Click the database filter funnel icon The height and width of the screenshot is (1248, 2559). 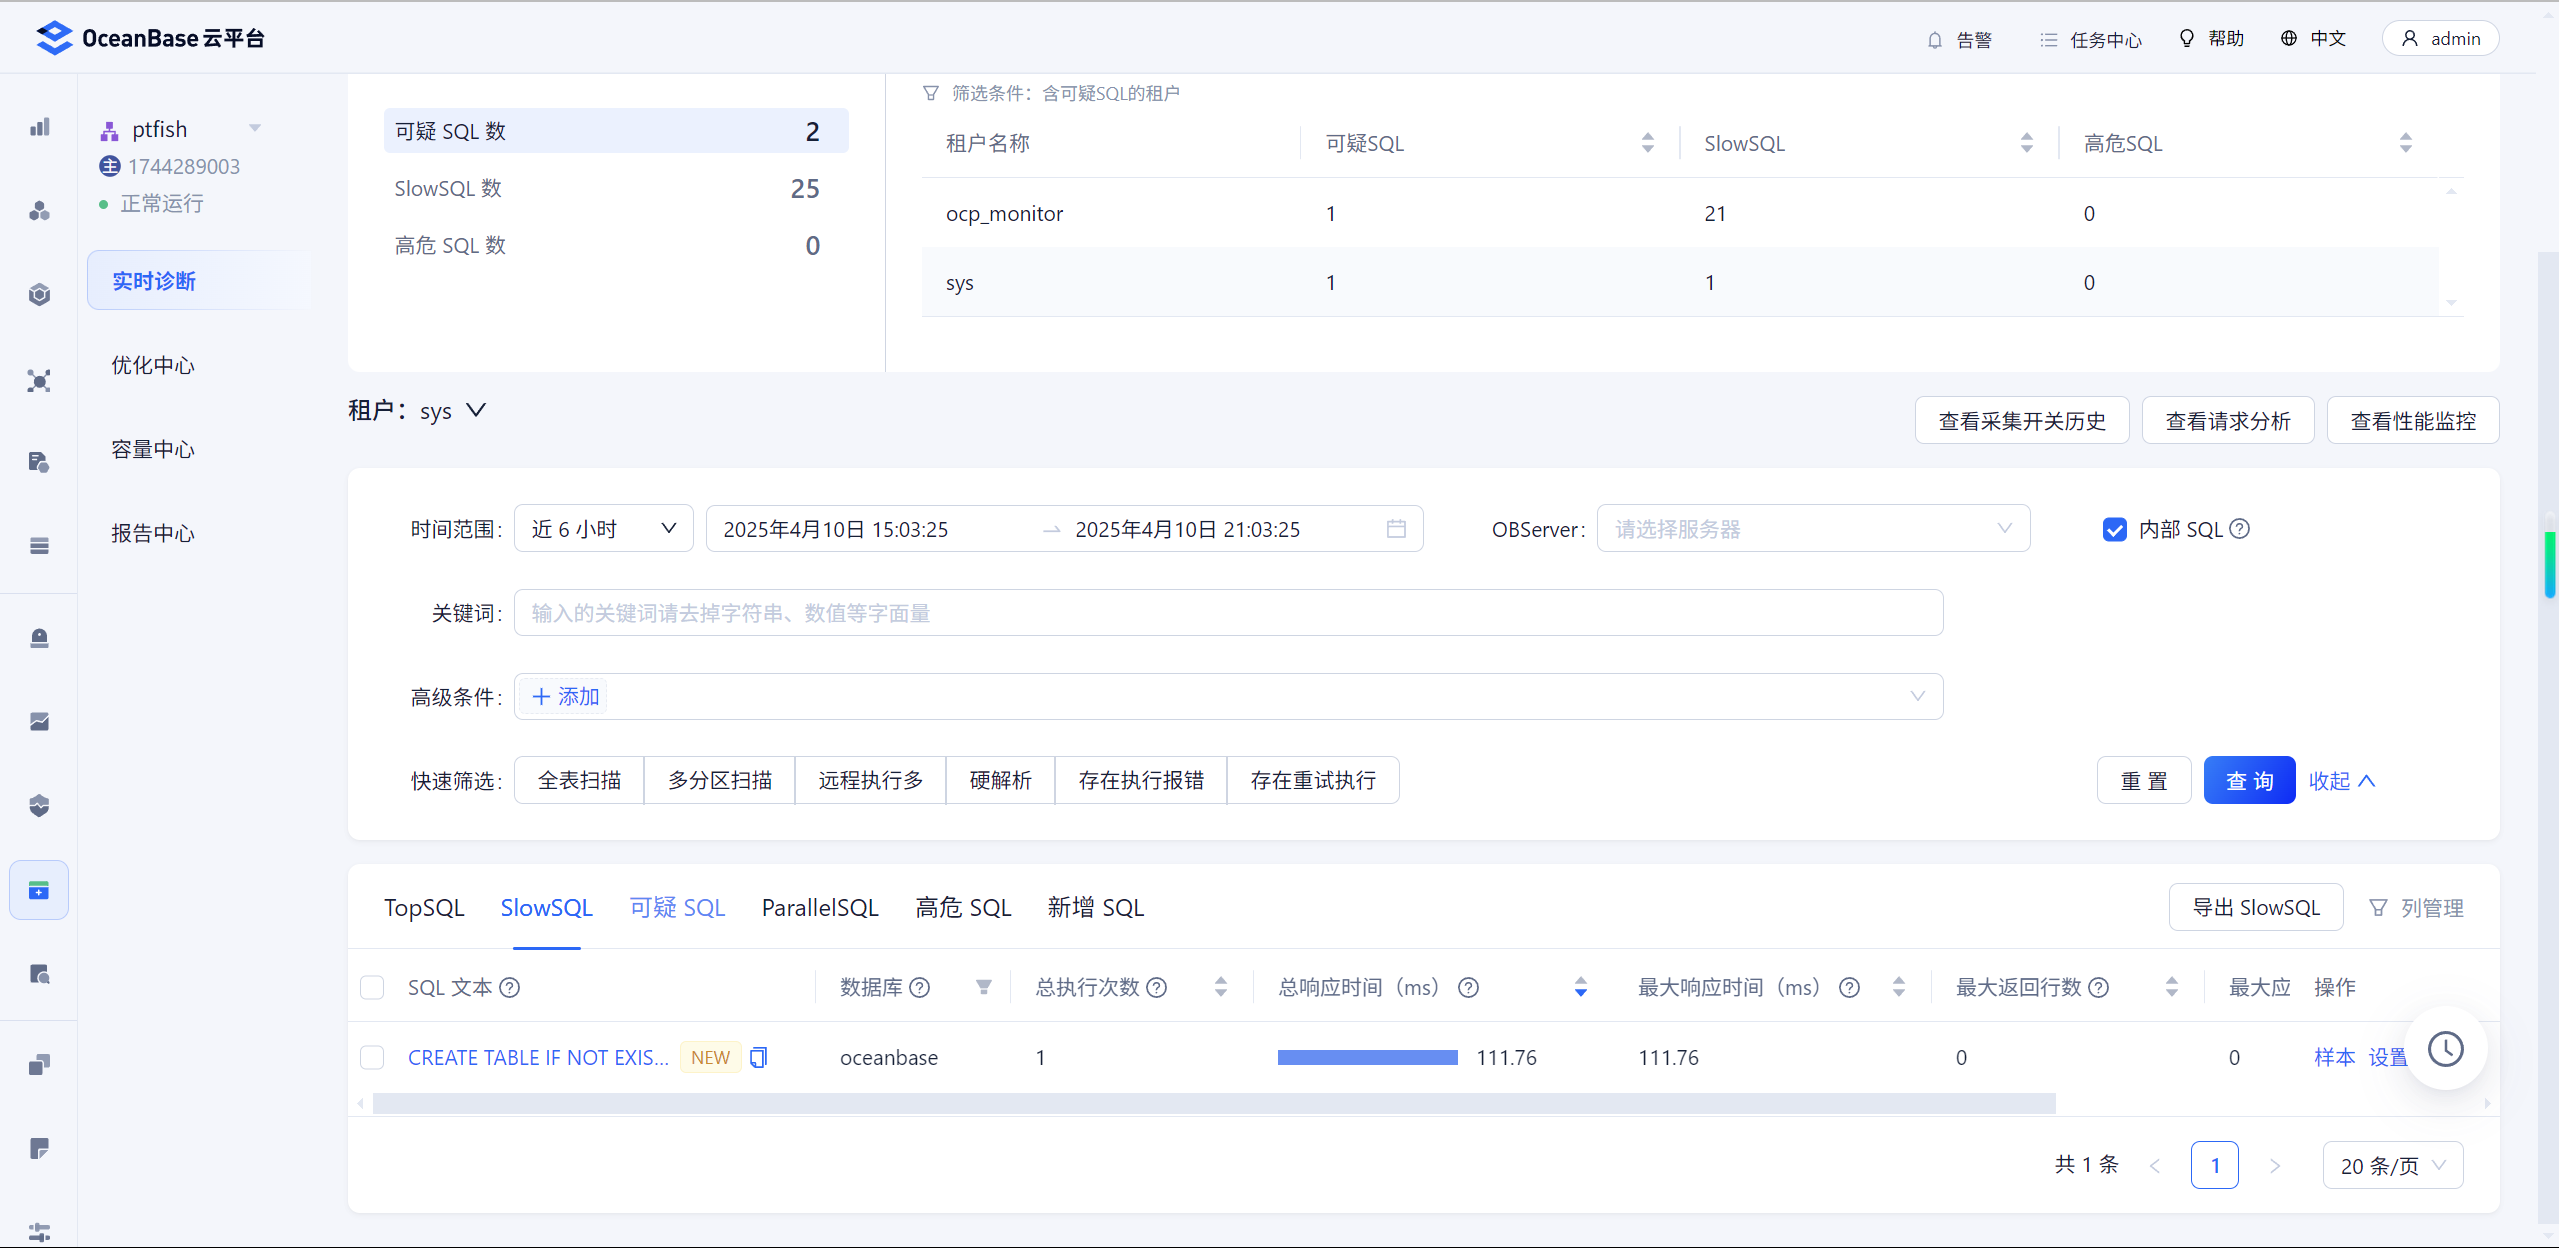983,988
